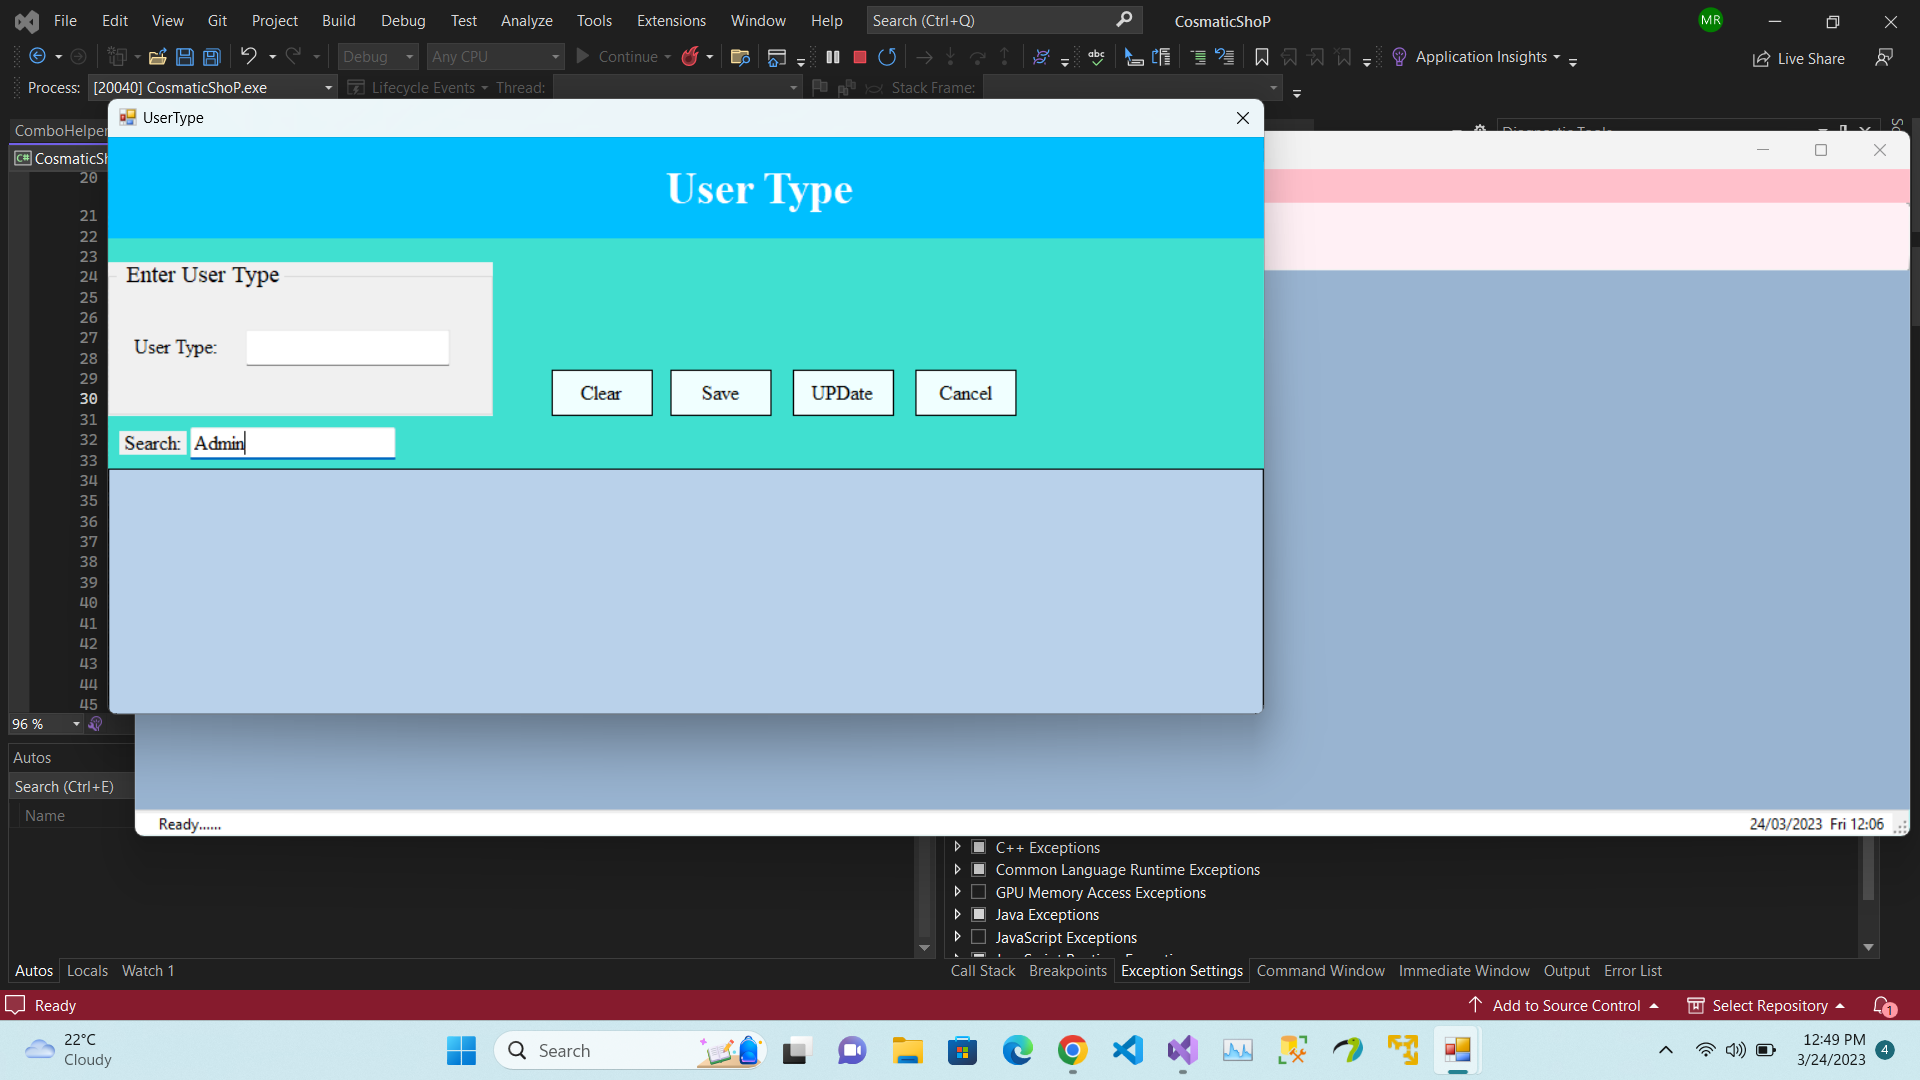The height and width of the screenshot is (1080, 1920).
Task: Toggle GPU Memory Access Exceptions checkbox
Action: click(979, 892)
